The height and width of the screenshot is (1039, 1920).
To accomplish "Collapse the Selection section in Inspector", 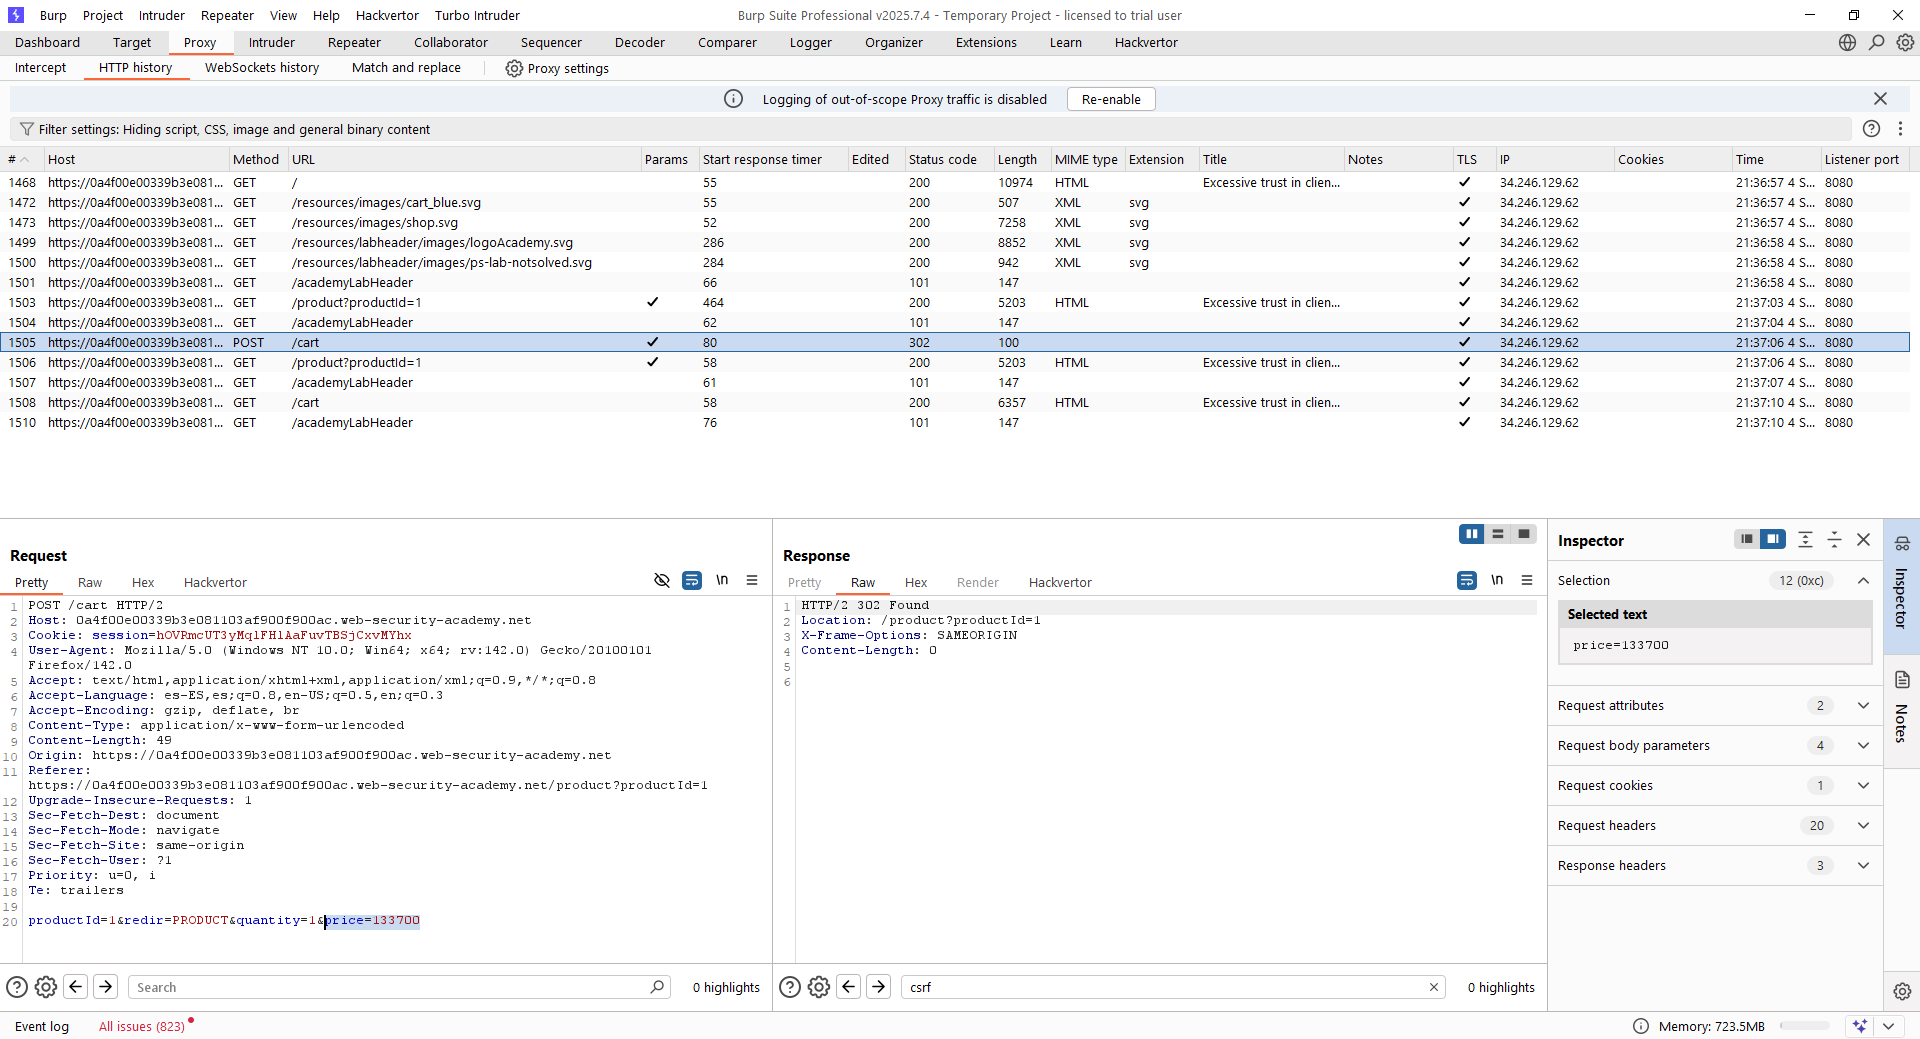I will pyautogui.click(x=1863, y=580).
